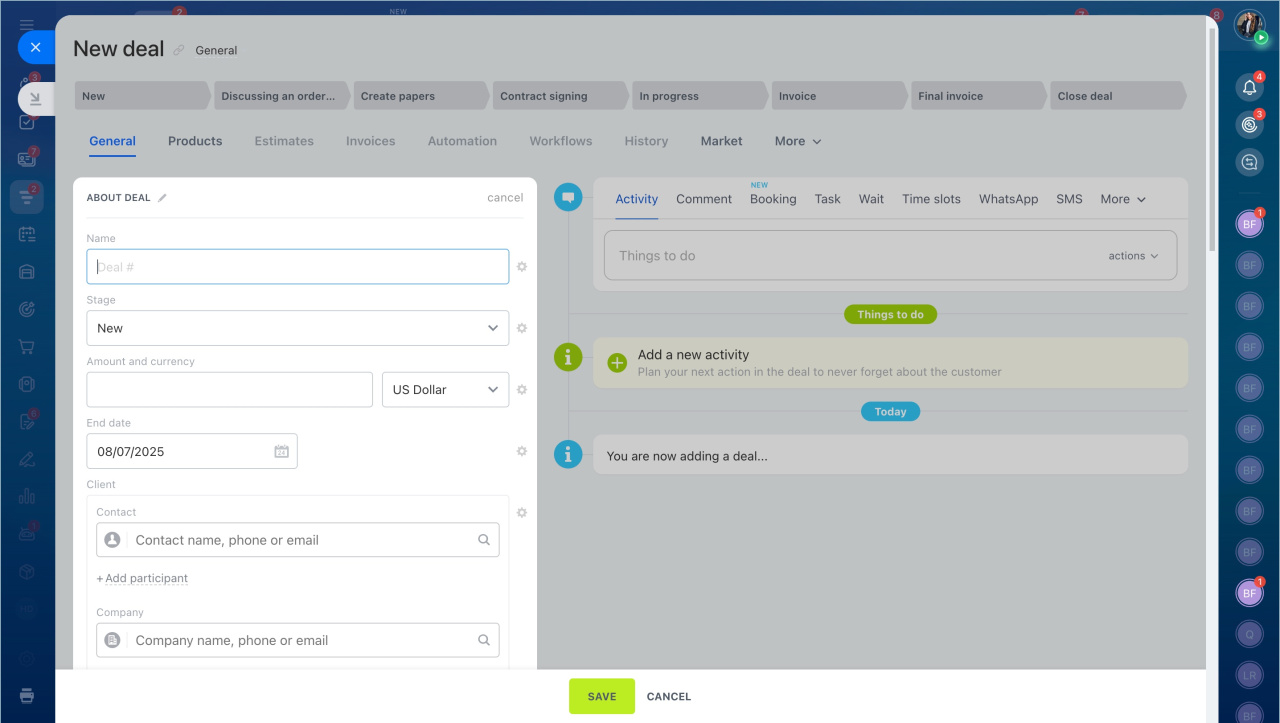Image resolution: width=1280 pixels, height=723 pixels.
Task: Copy deal link icon next to title
Action: 179,50
